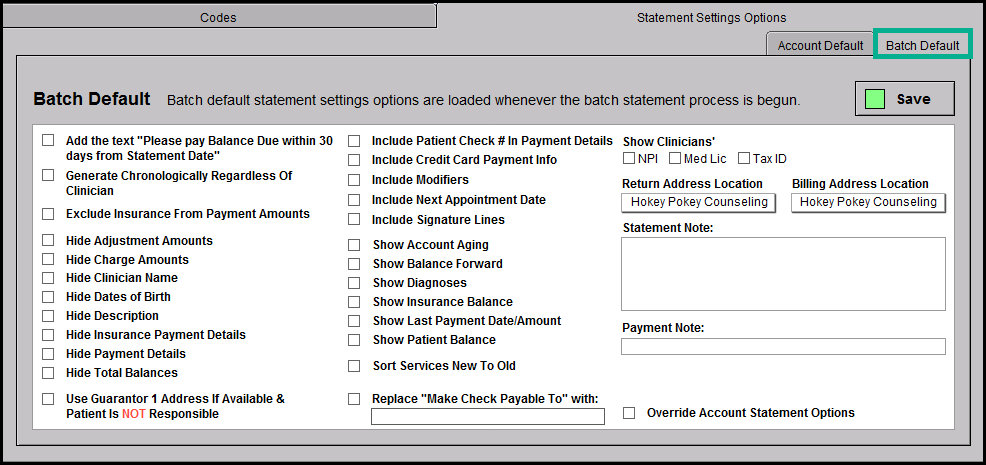This screenshot has width=986, height=465.
Task: Select the Batch Default tab
Action: coord(922,45)
